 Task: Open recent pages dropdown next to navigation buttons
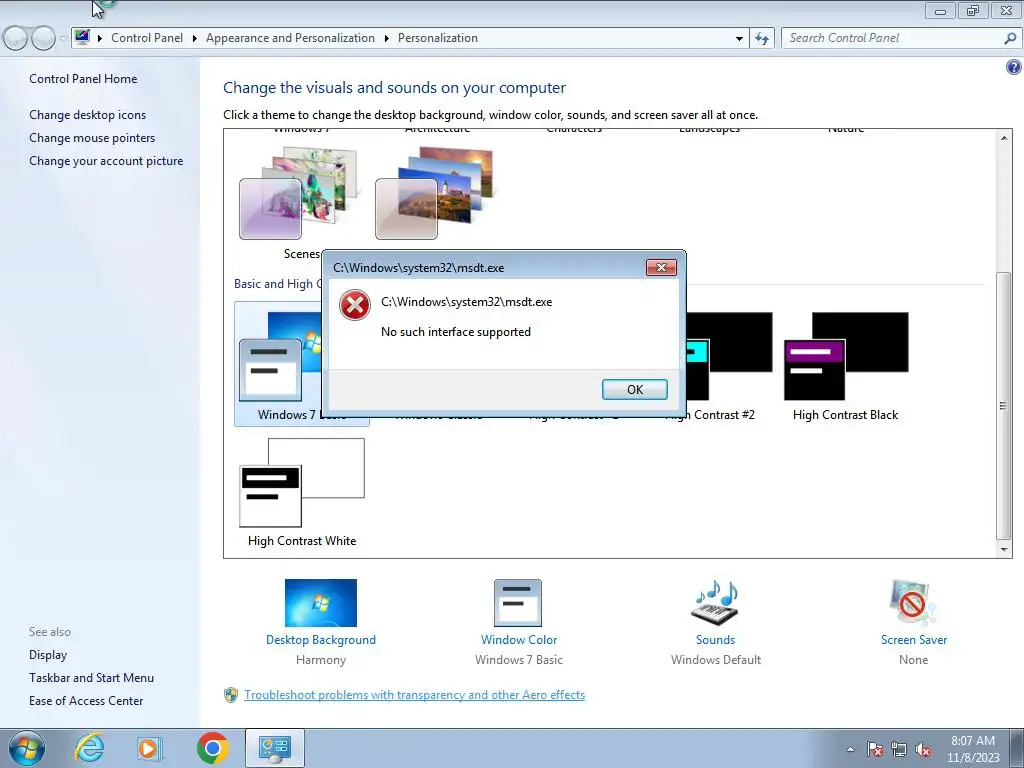click(x=63, y=38)
